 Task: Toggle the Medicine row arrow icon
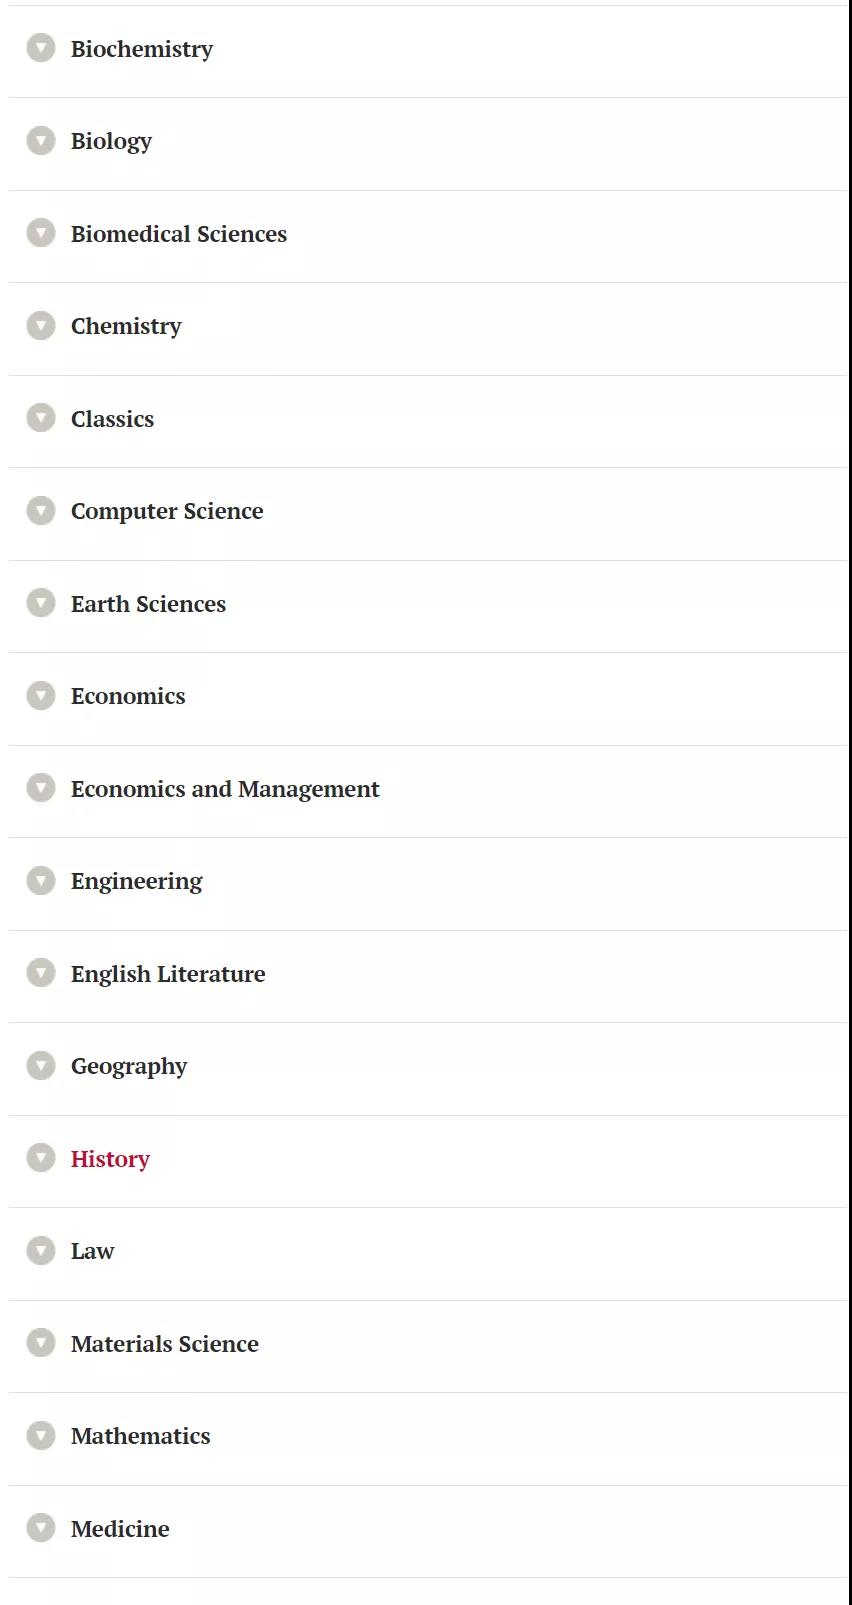coord(41,1527)
